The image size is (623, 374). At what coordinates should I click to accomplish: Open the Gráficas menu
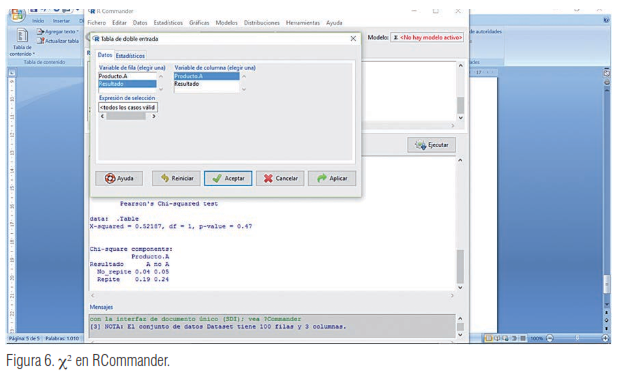pyautogui.click(x=199, y=23)
